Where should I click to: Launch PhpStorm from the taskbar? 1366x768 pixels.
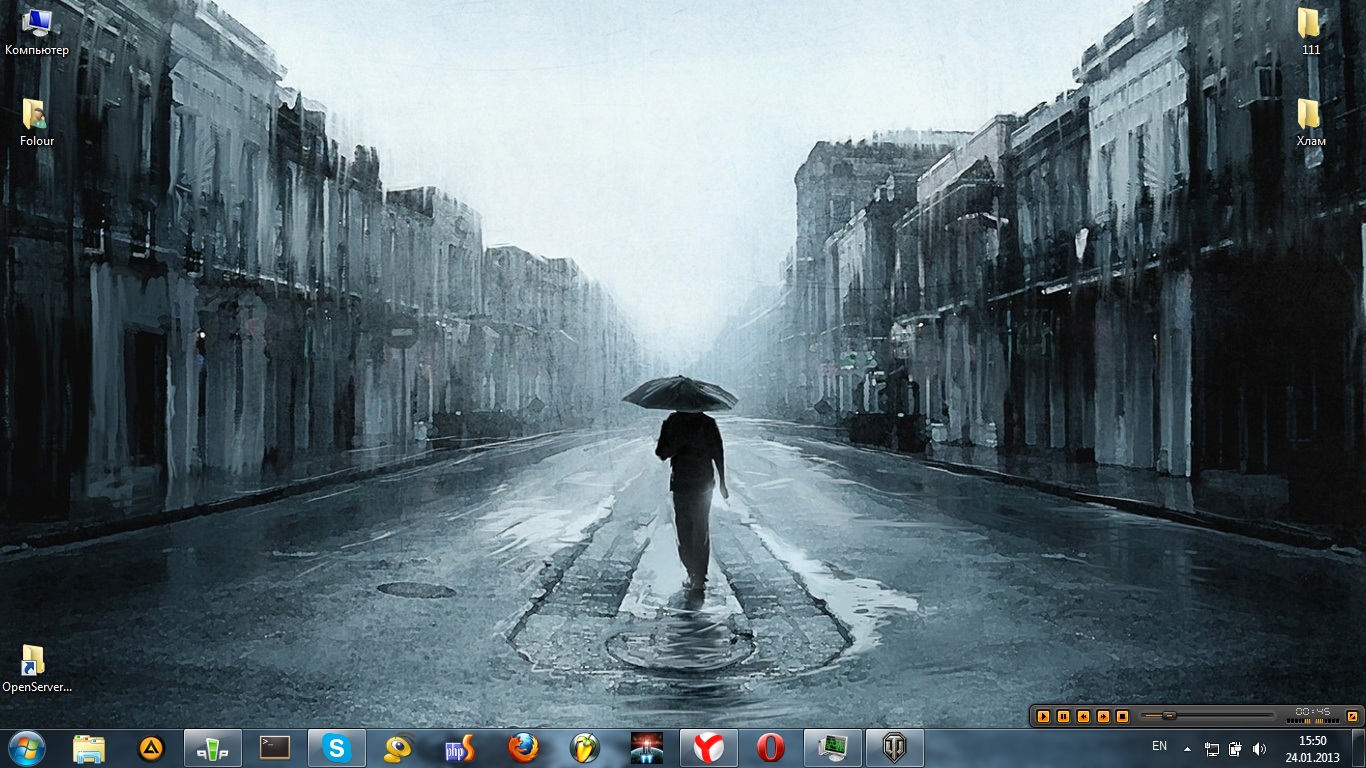pyautogui.click(x=460, y=748)
